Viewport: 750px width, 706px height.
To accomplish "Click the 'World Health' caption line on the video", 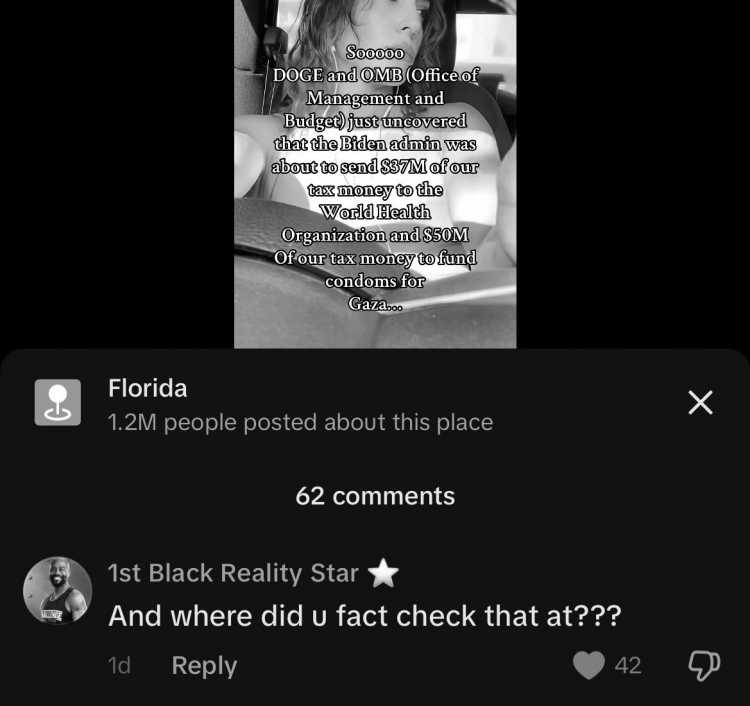I will 375,212.
